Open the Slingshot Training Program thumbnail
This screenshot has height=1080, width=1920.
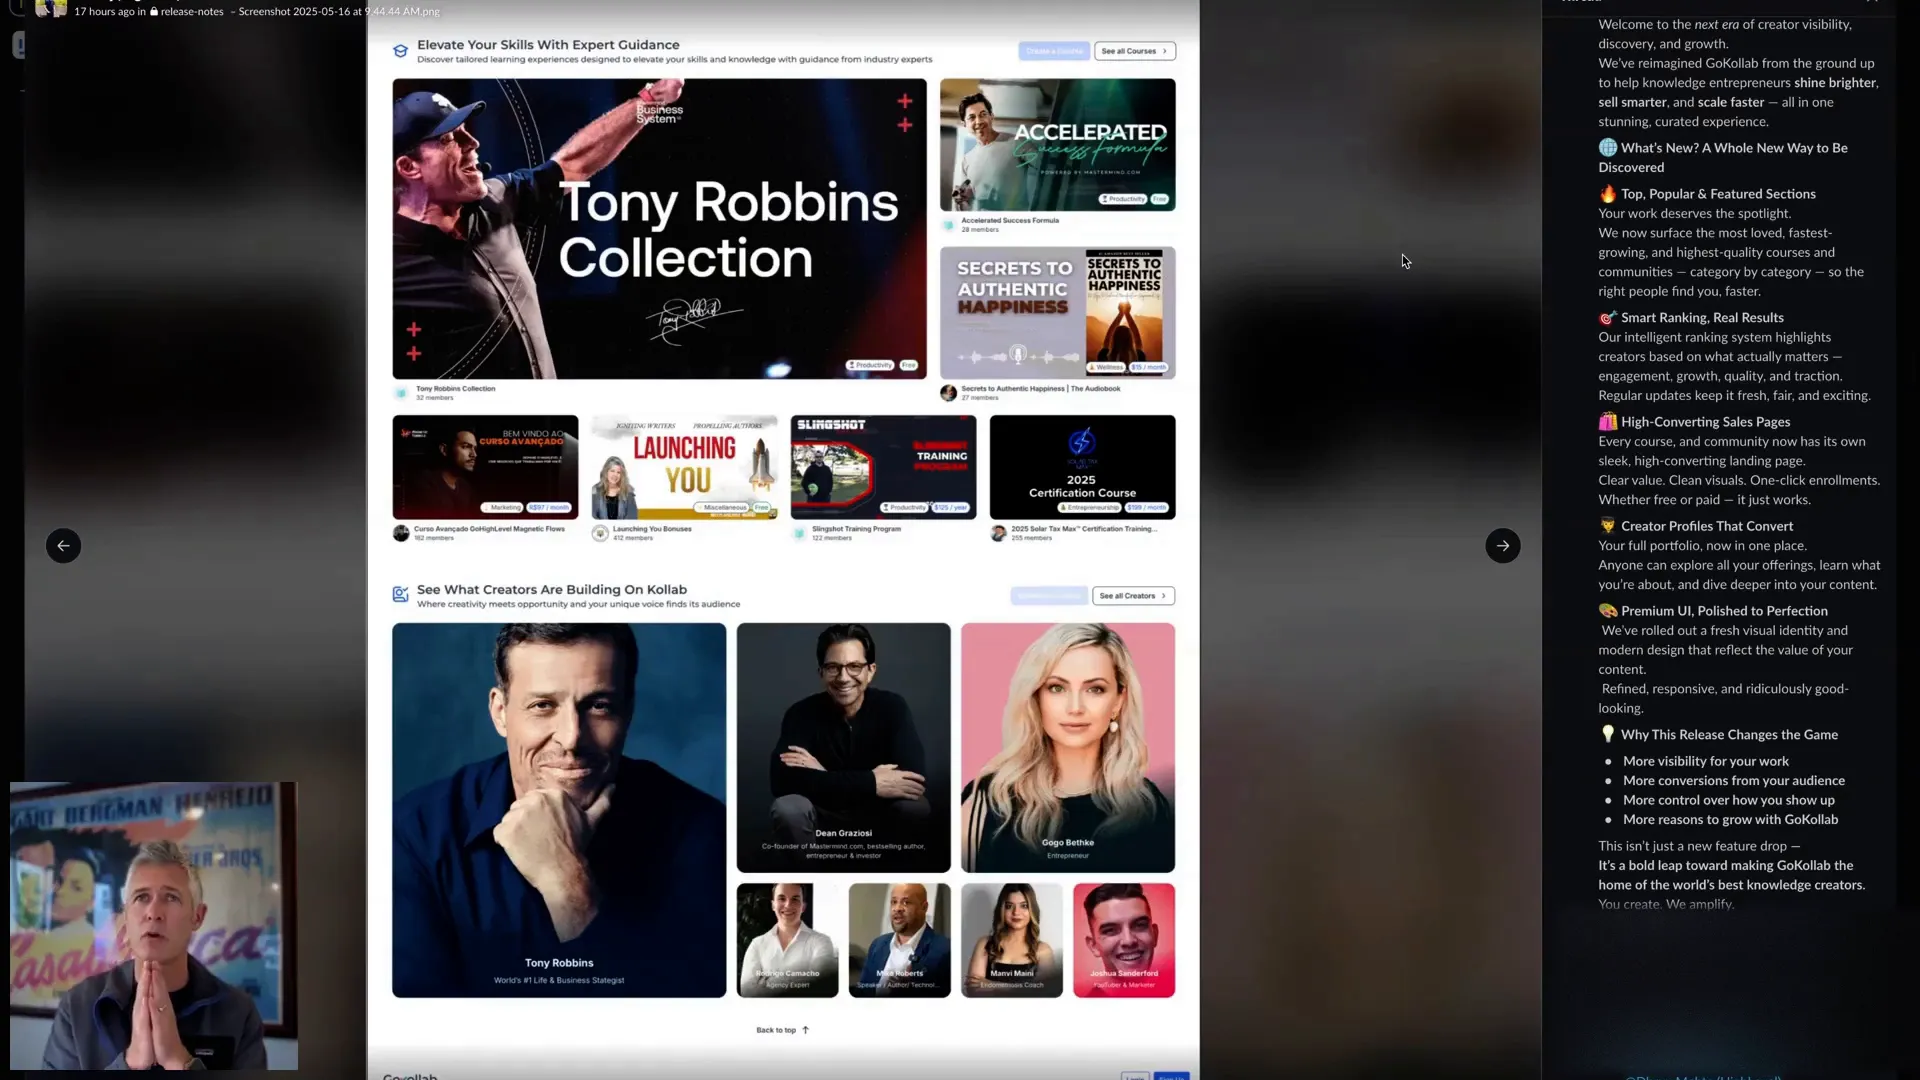pos(883,467)
